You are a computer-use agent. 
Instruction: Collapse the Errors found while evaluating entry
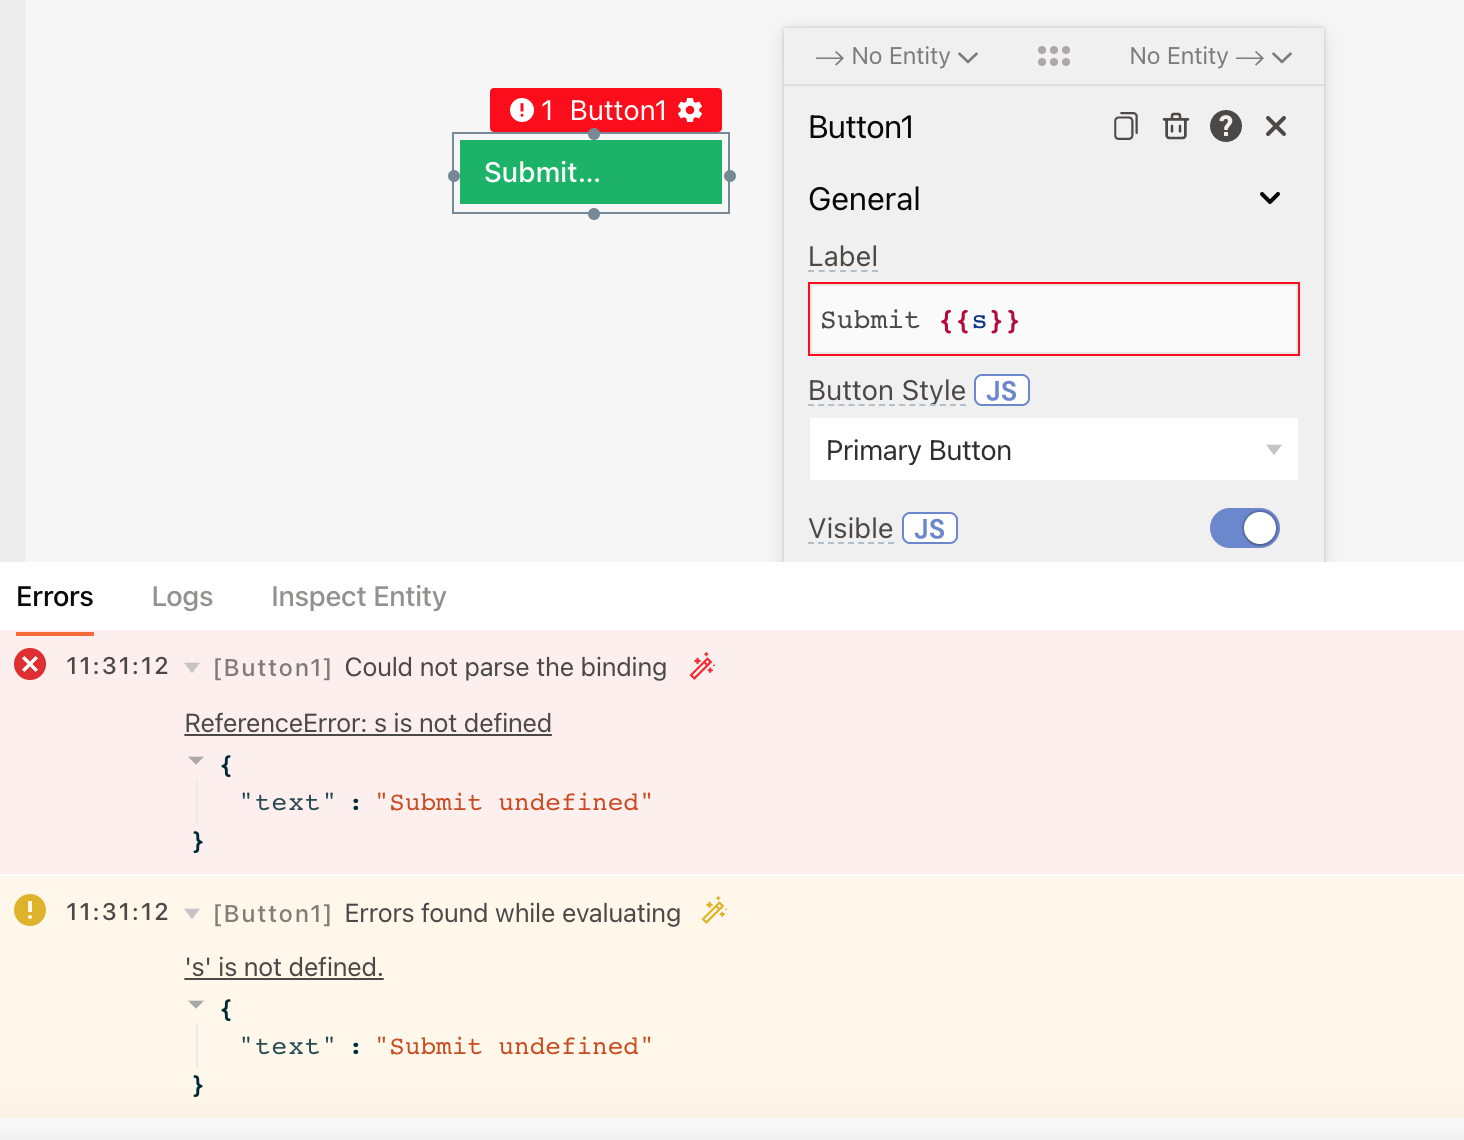(x=192, y=913)
